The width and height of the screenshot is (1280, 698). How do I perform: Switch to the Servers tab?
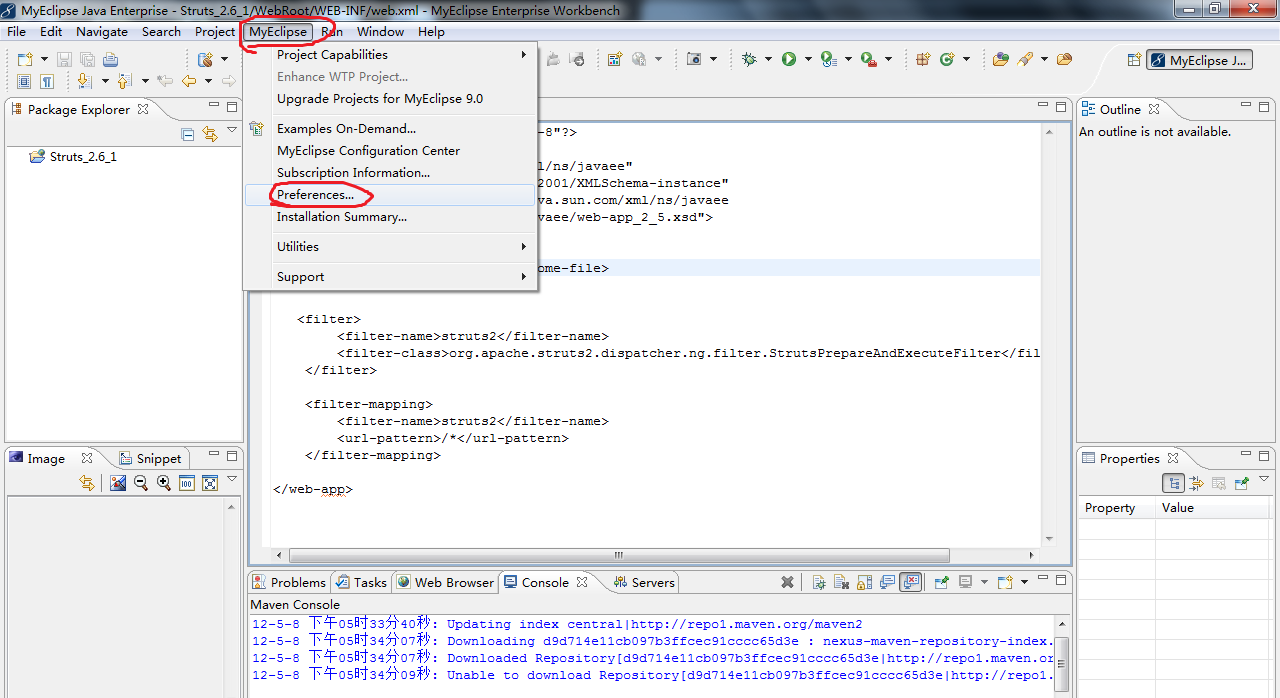(643, 582)
